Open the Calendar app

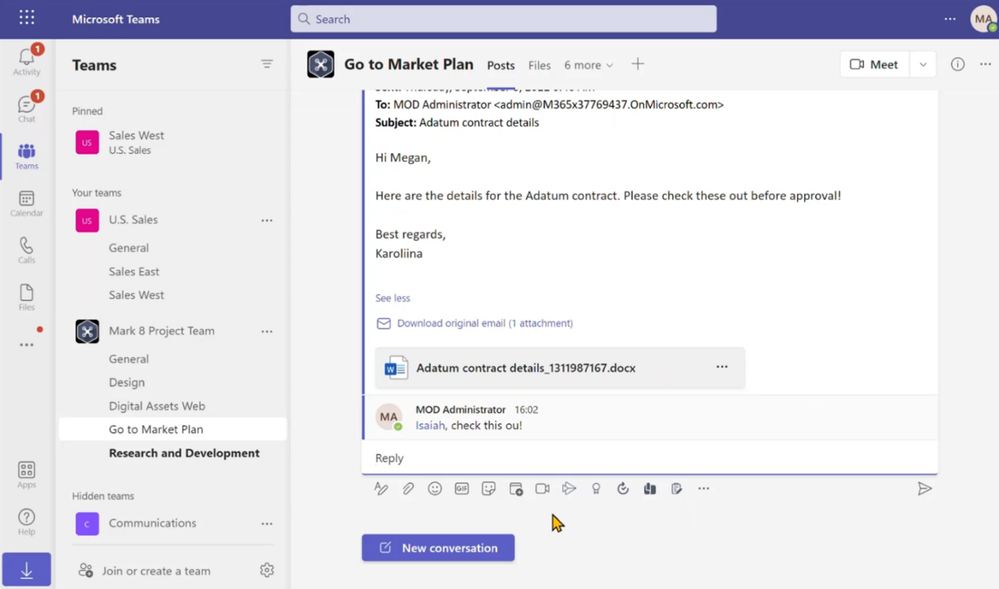click(x=26, y=203)
